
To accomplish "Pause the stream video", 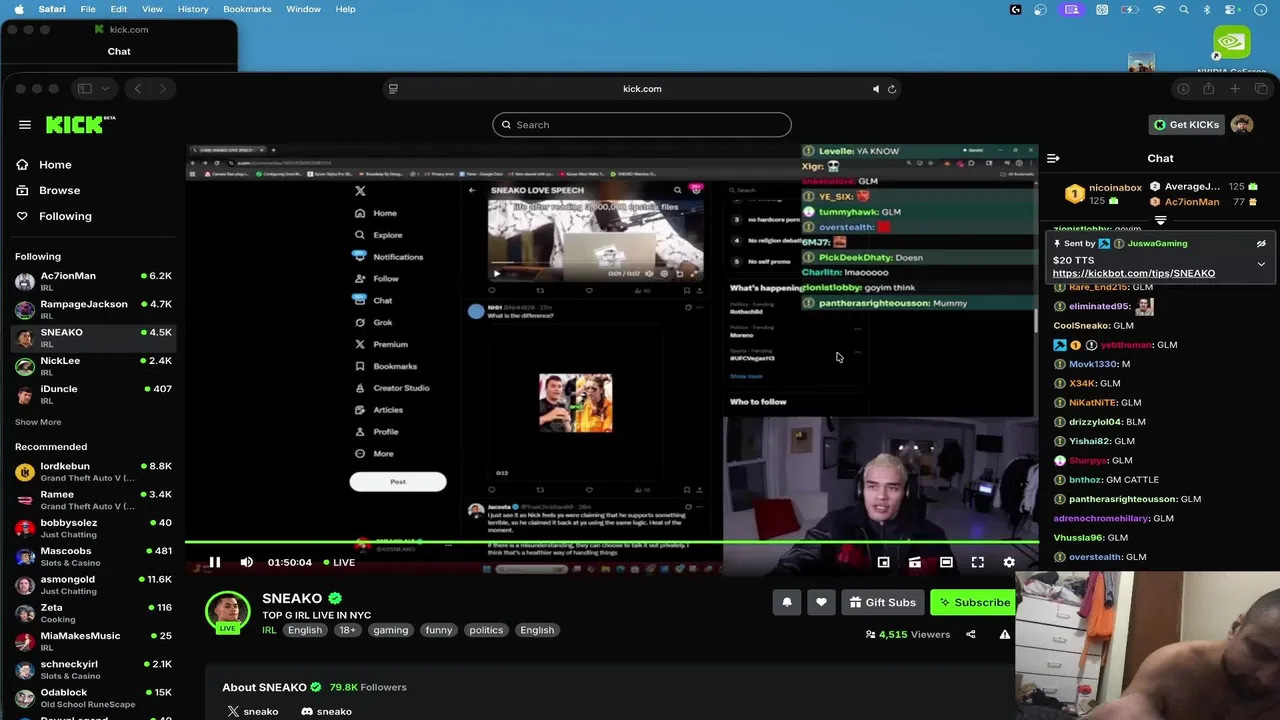I will tap(214, 562).
